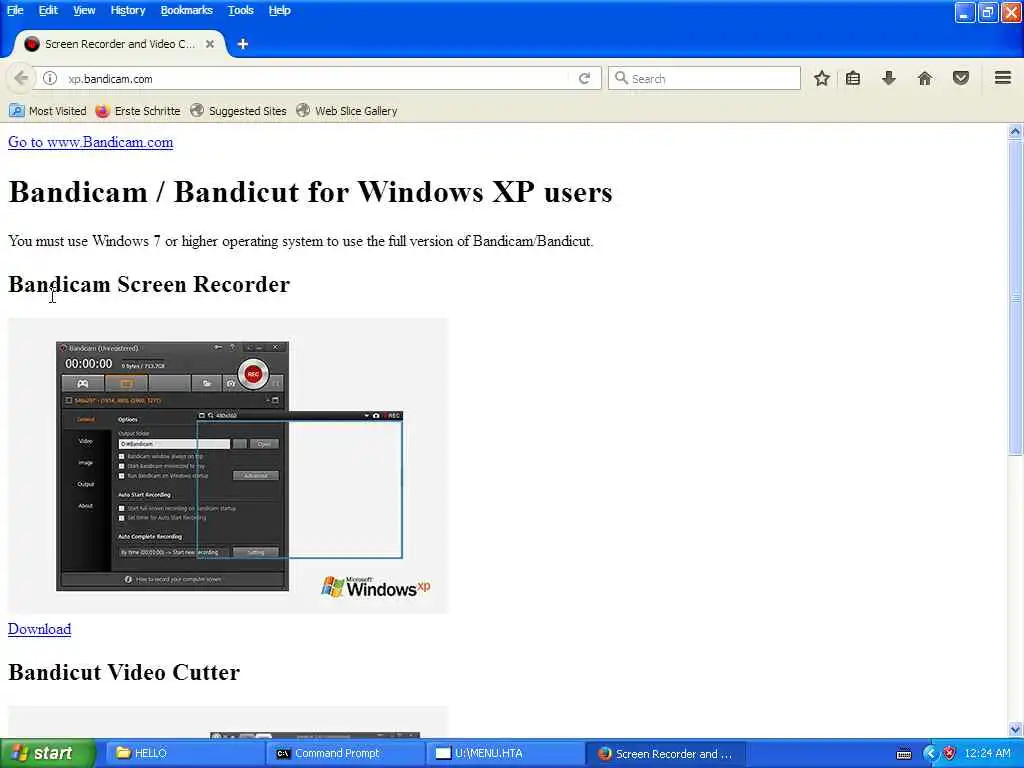This screenshot has width=1024, height=768.
Task: Open the Suggested Sites bookmark
Action: point(238,111)
